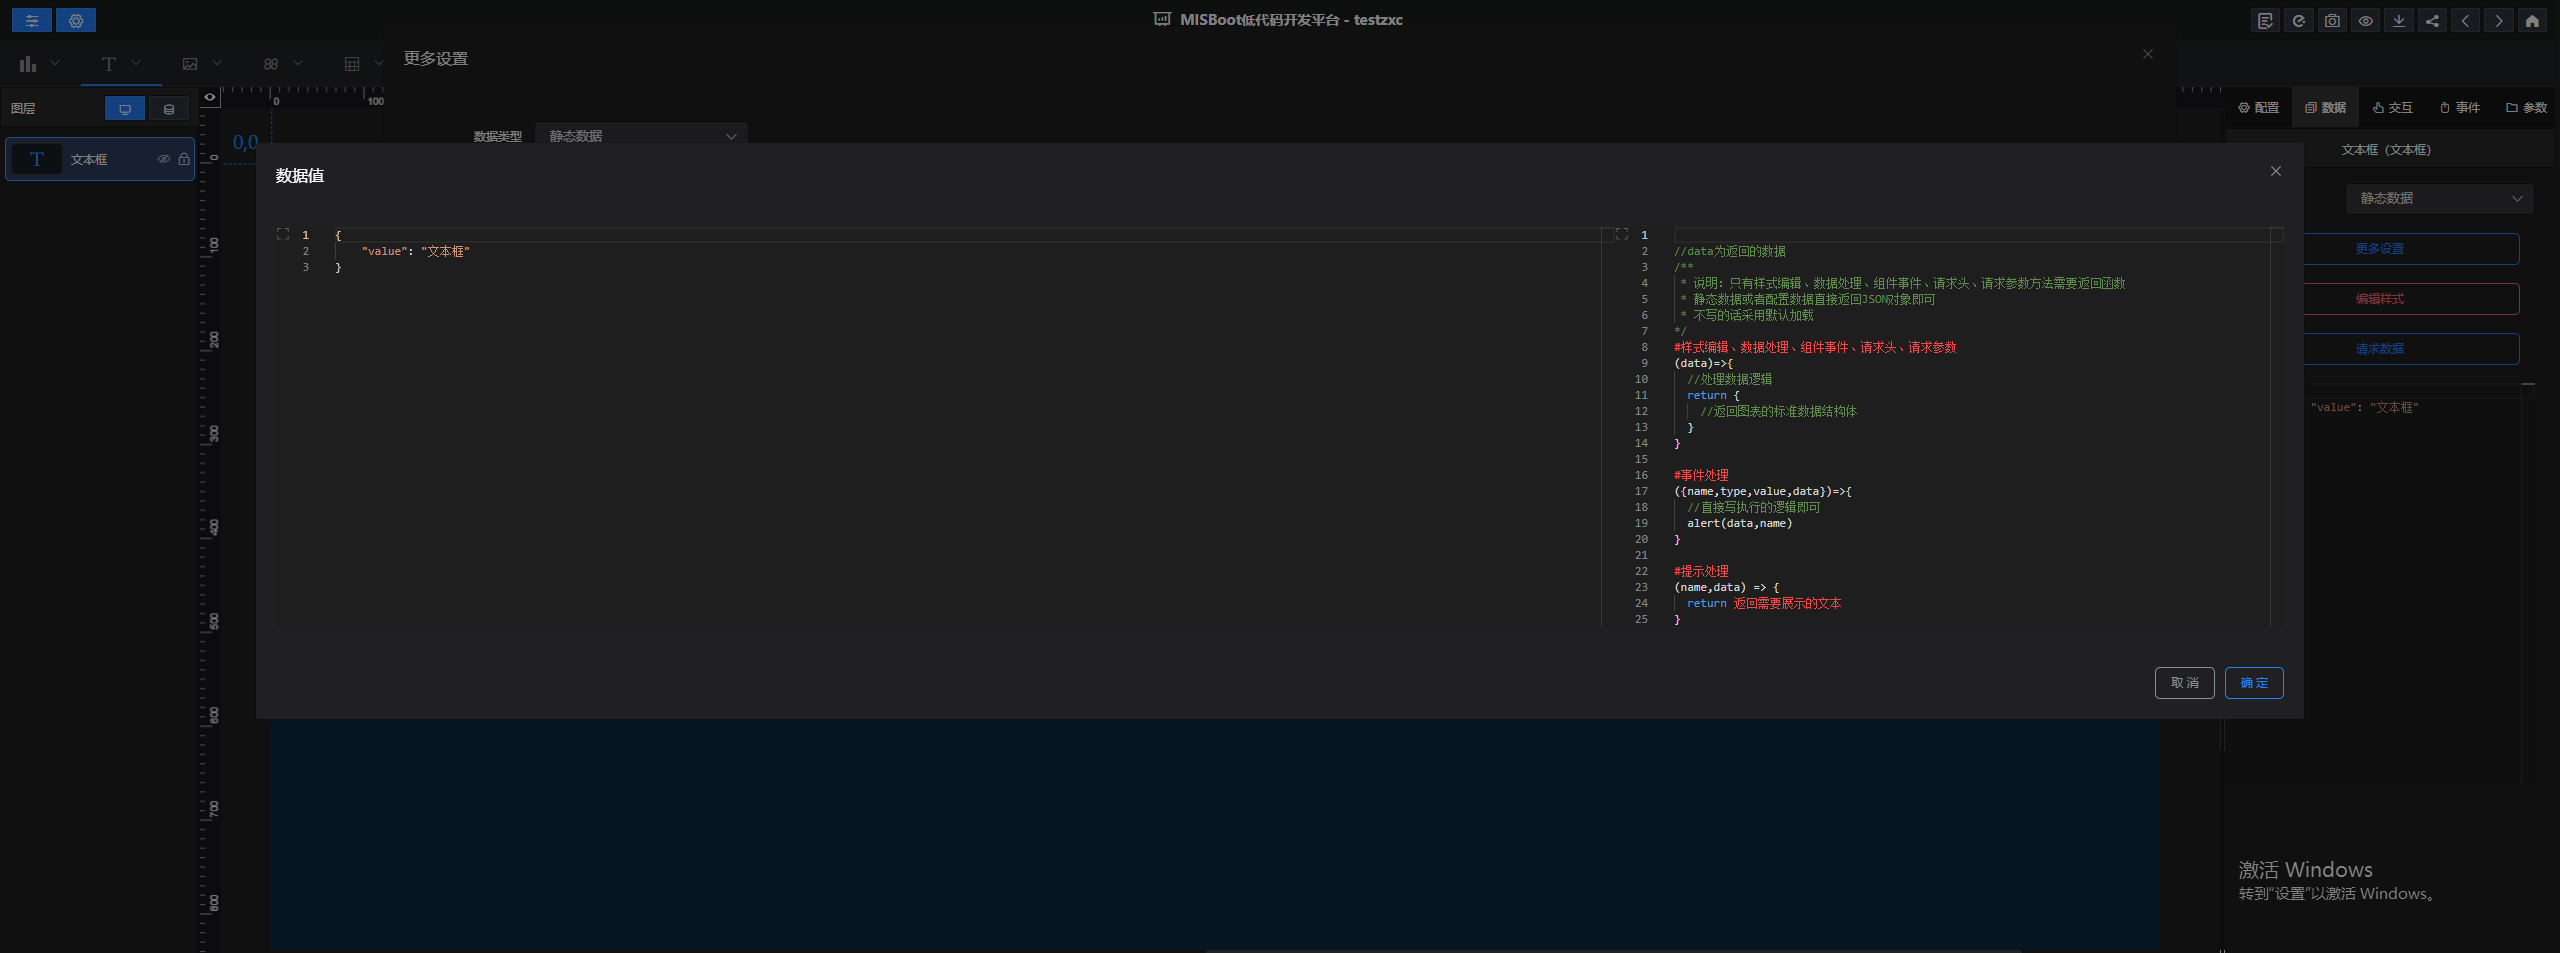Select the table component icon
Screen dimensions: 2560x953
[352, 64]
